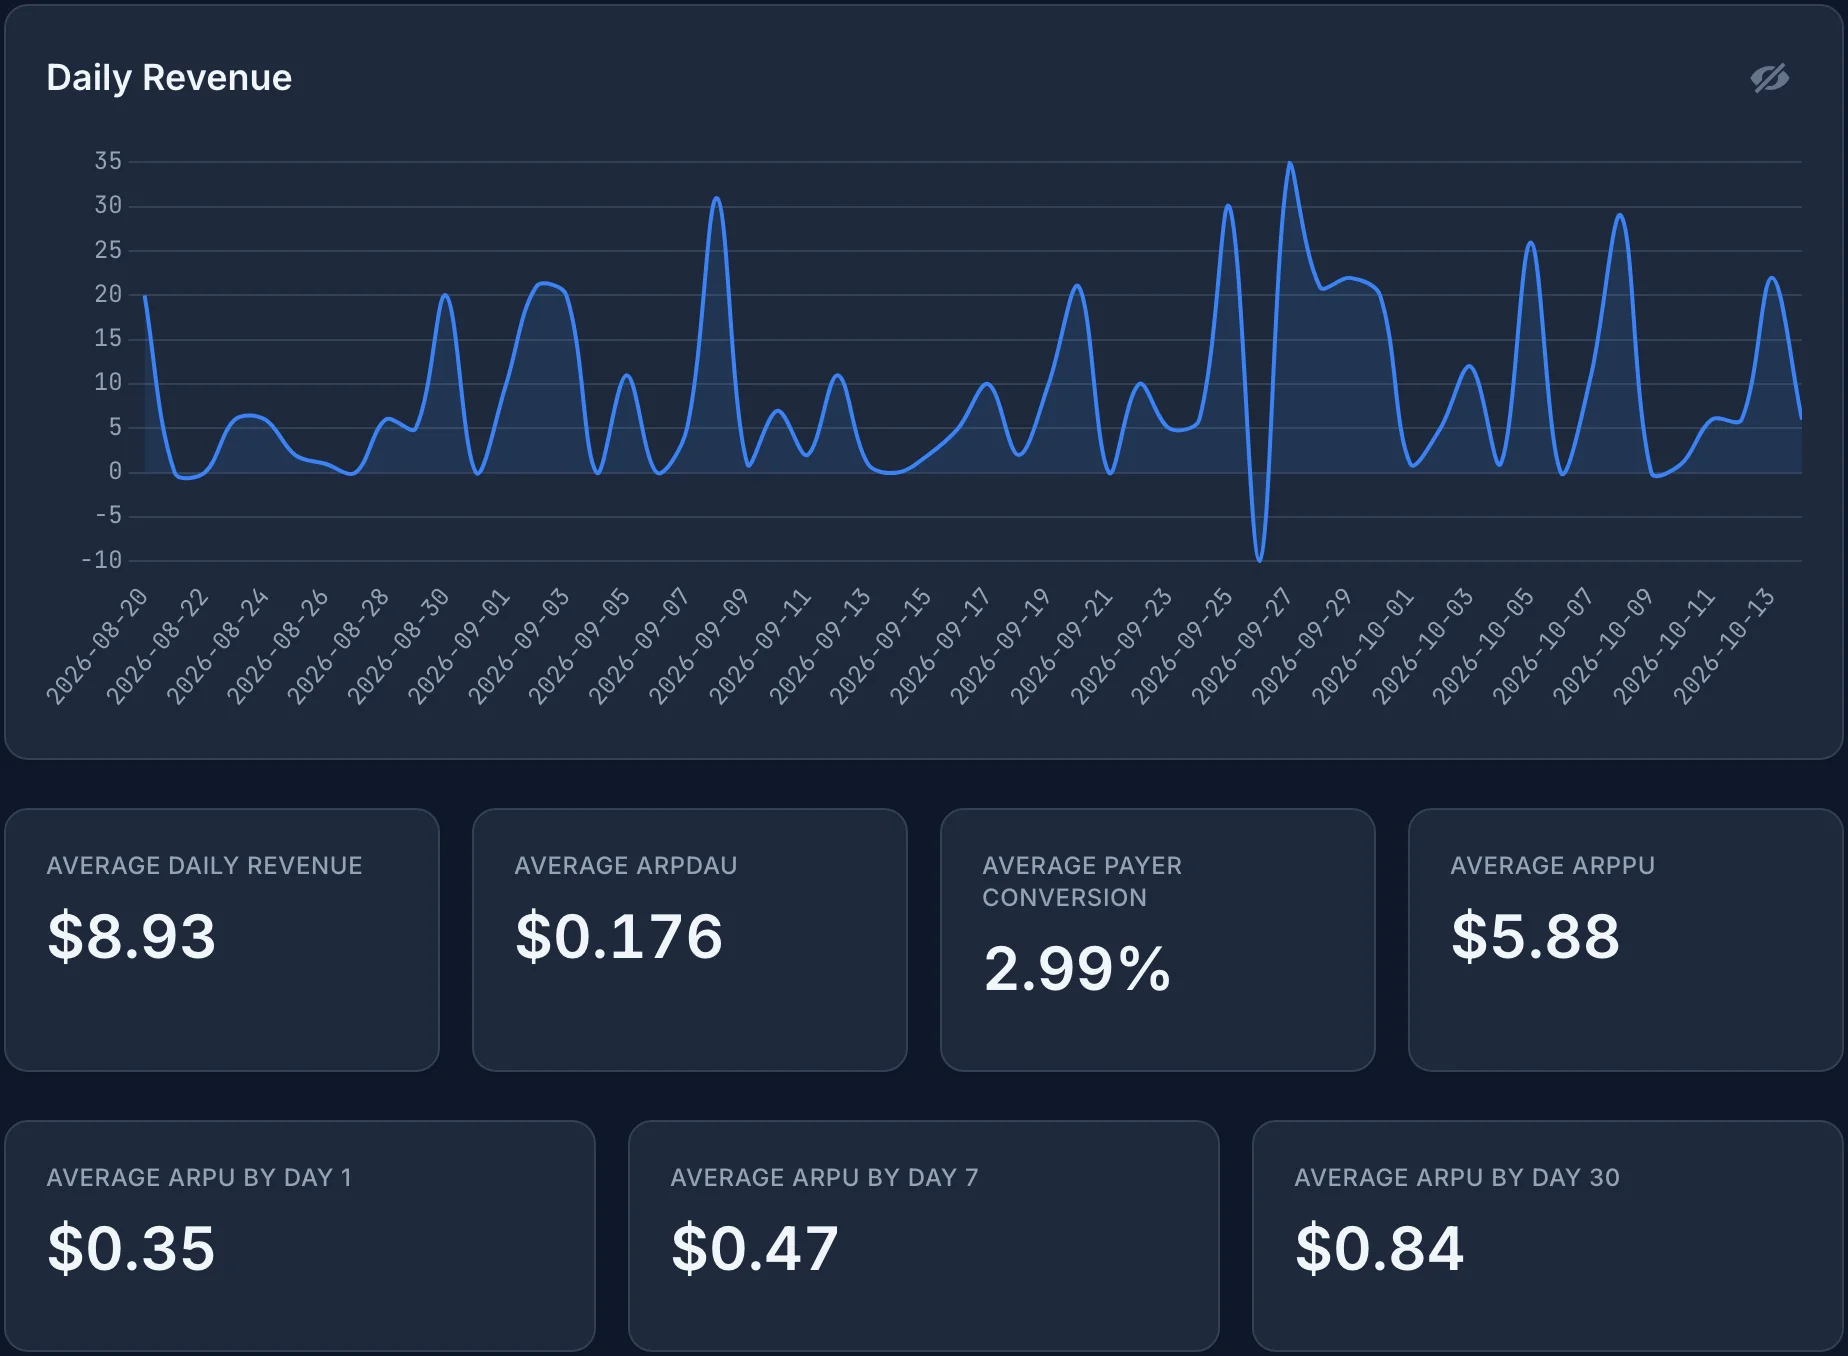Click the 2026-09-01 x-axis date label
1848x1356 pixels.
click(460, 647)
